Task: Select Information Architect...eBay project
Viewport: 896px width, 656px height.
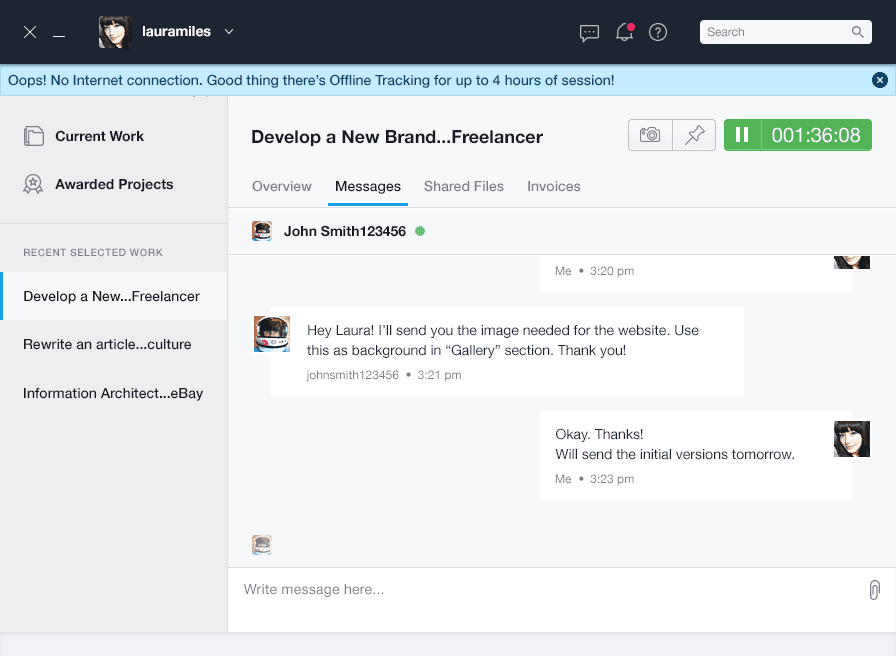Action: coord(113,393)
